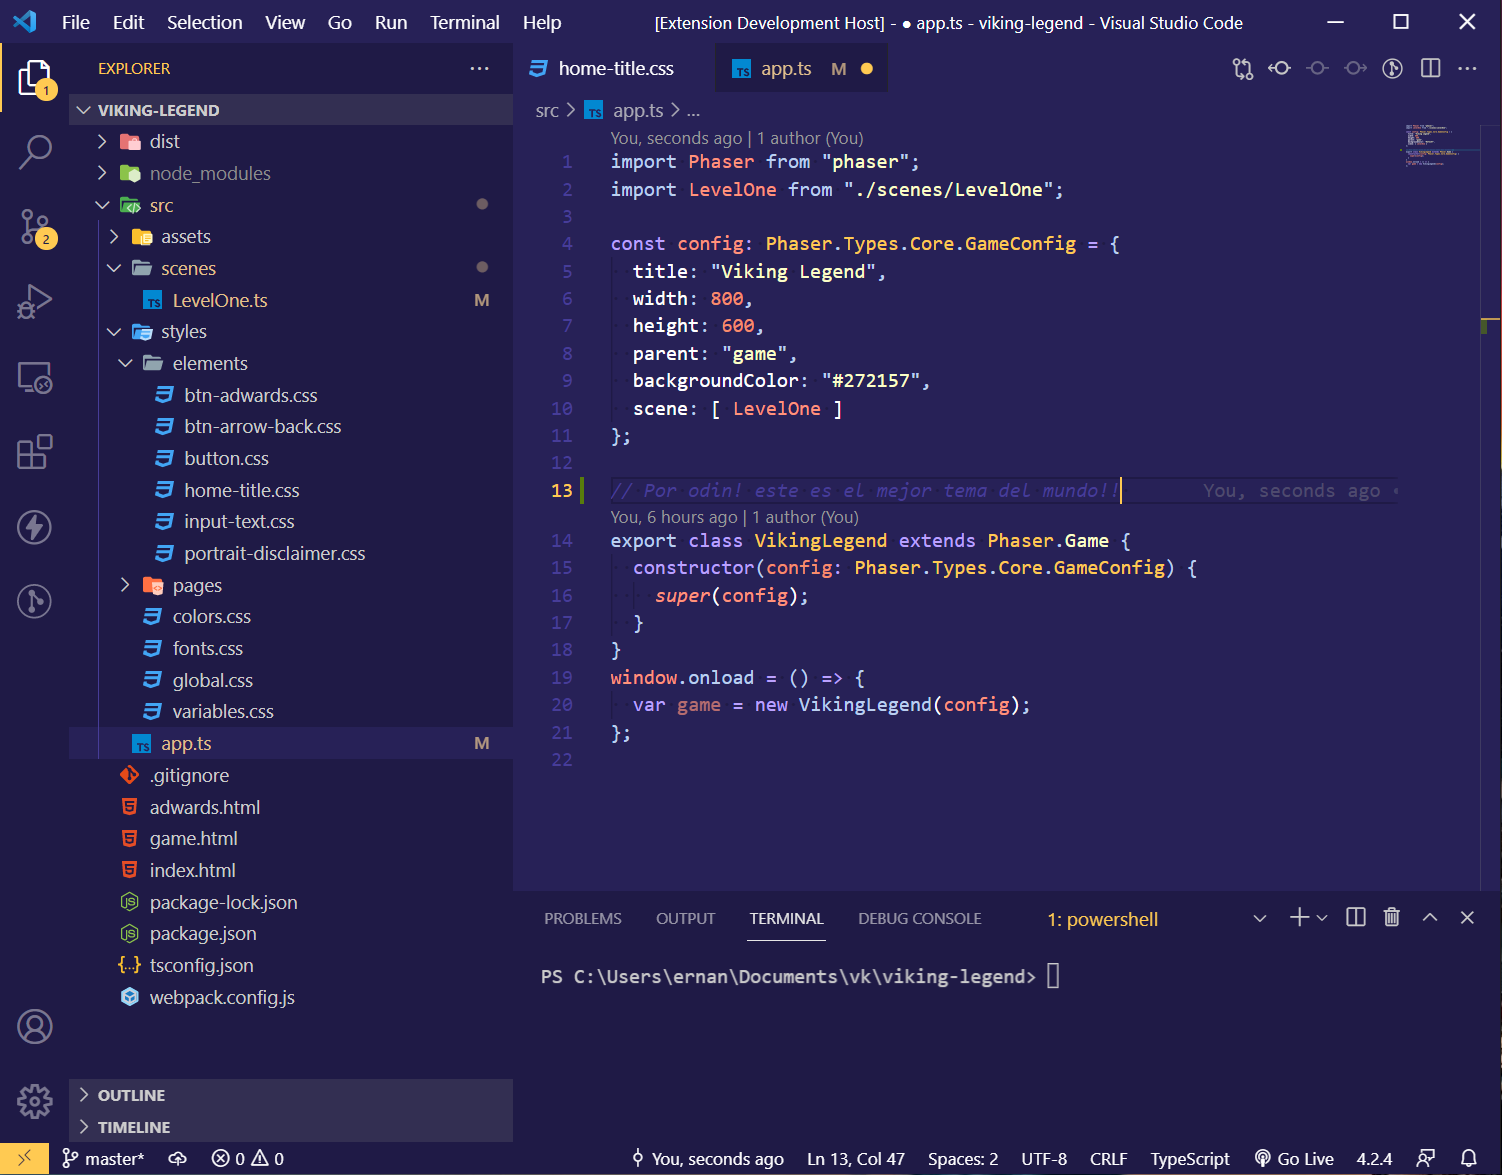Image resolution: width=1502 pixels, height=1175 pixels.
Task: Click remote window indicator in status bar
Action: pos(25,1158)
